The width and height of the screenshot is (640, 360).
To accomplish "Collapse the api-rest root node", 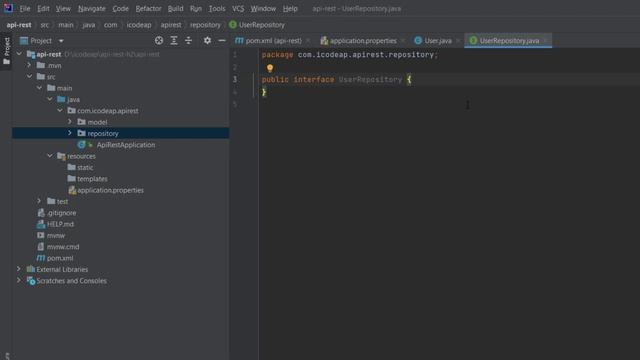I will 19,54.
